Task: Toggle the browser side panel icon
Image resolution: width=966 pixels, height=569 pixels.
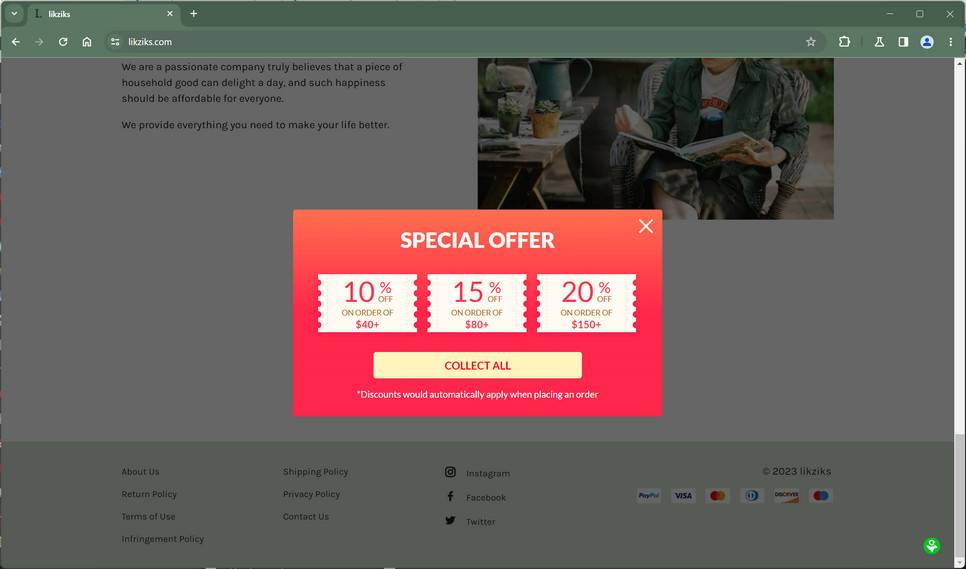Action: click(903, 42)
